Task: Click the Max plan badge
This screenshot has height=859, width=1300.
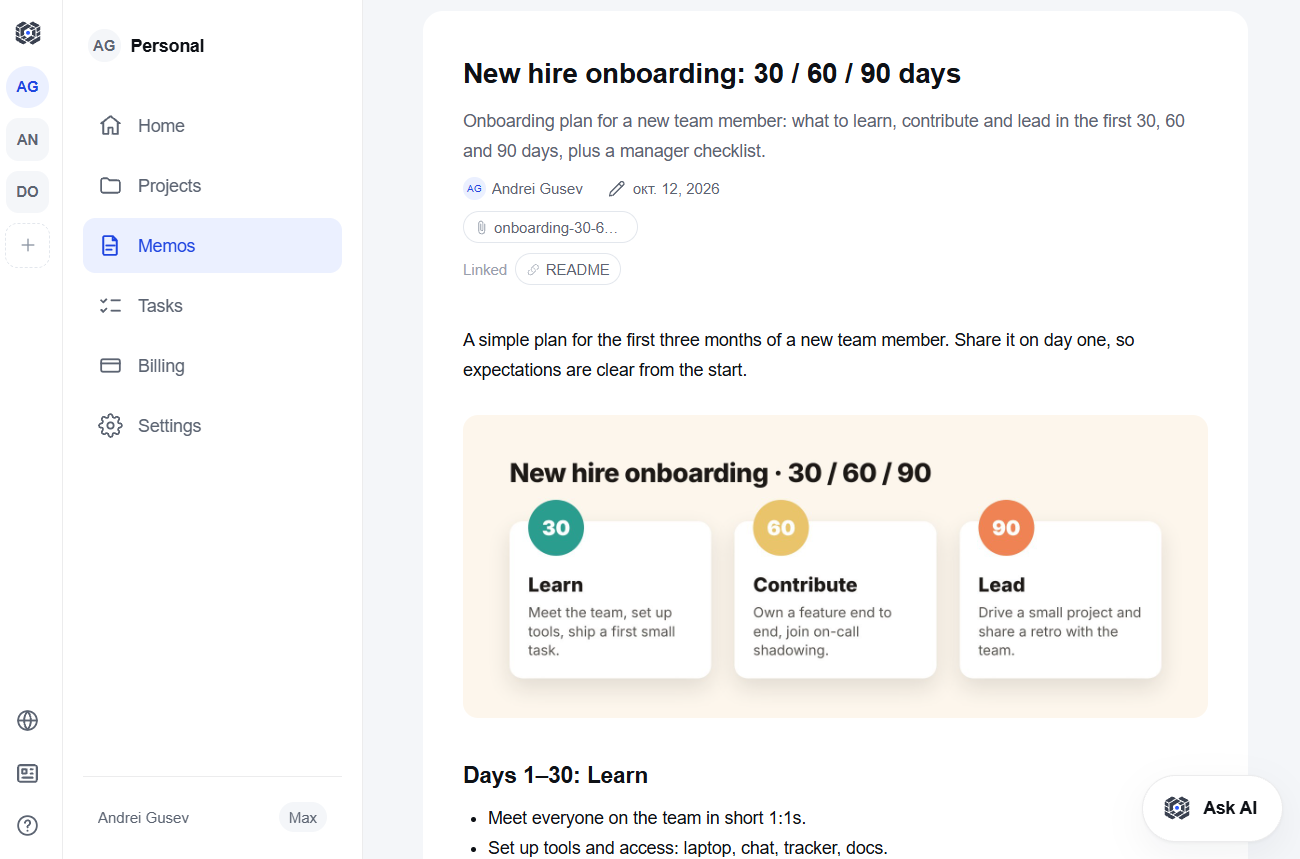Action: (x=303, y=818)
